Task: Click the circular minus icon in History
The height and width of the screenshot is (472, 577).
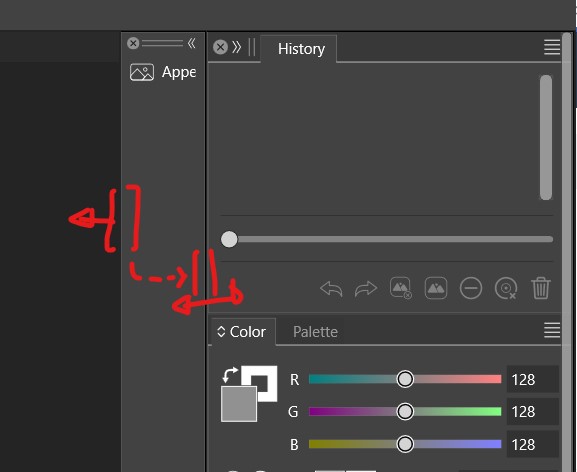Action: pyautogui.click(x=471, y=288)
